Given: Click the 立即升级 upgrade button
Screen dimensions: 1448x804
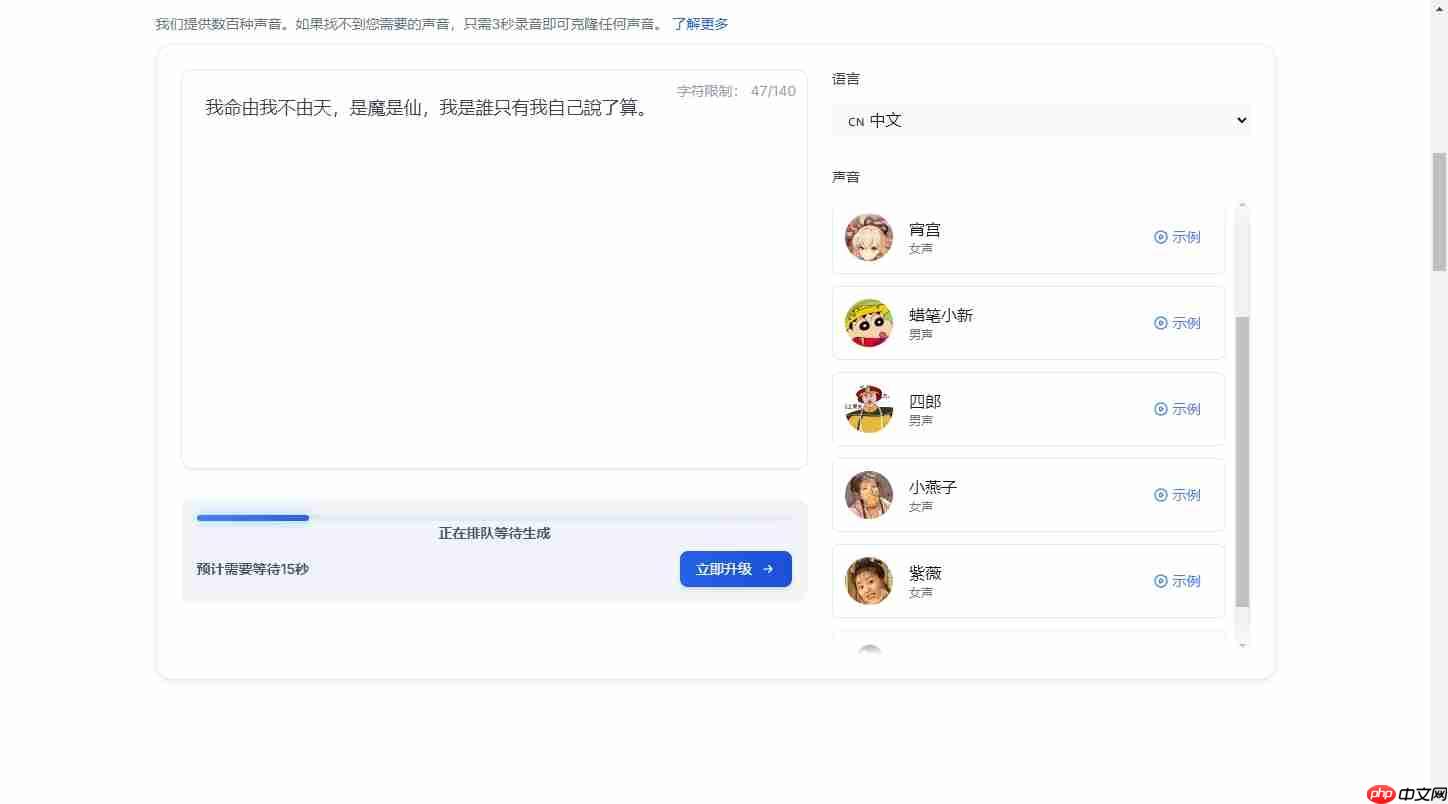Looking at the screenshot, I should tap(735, 568).
